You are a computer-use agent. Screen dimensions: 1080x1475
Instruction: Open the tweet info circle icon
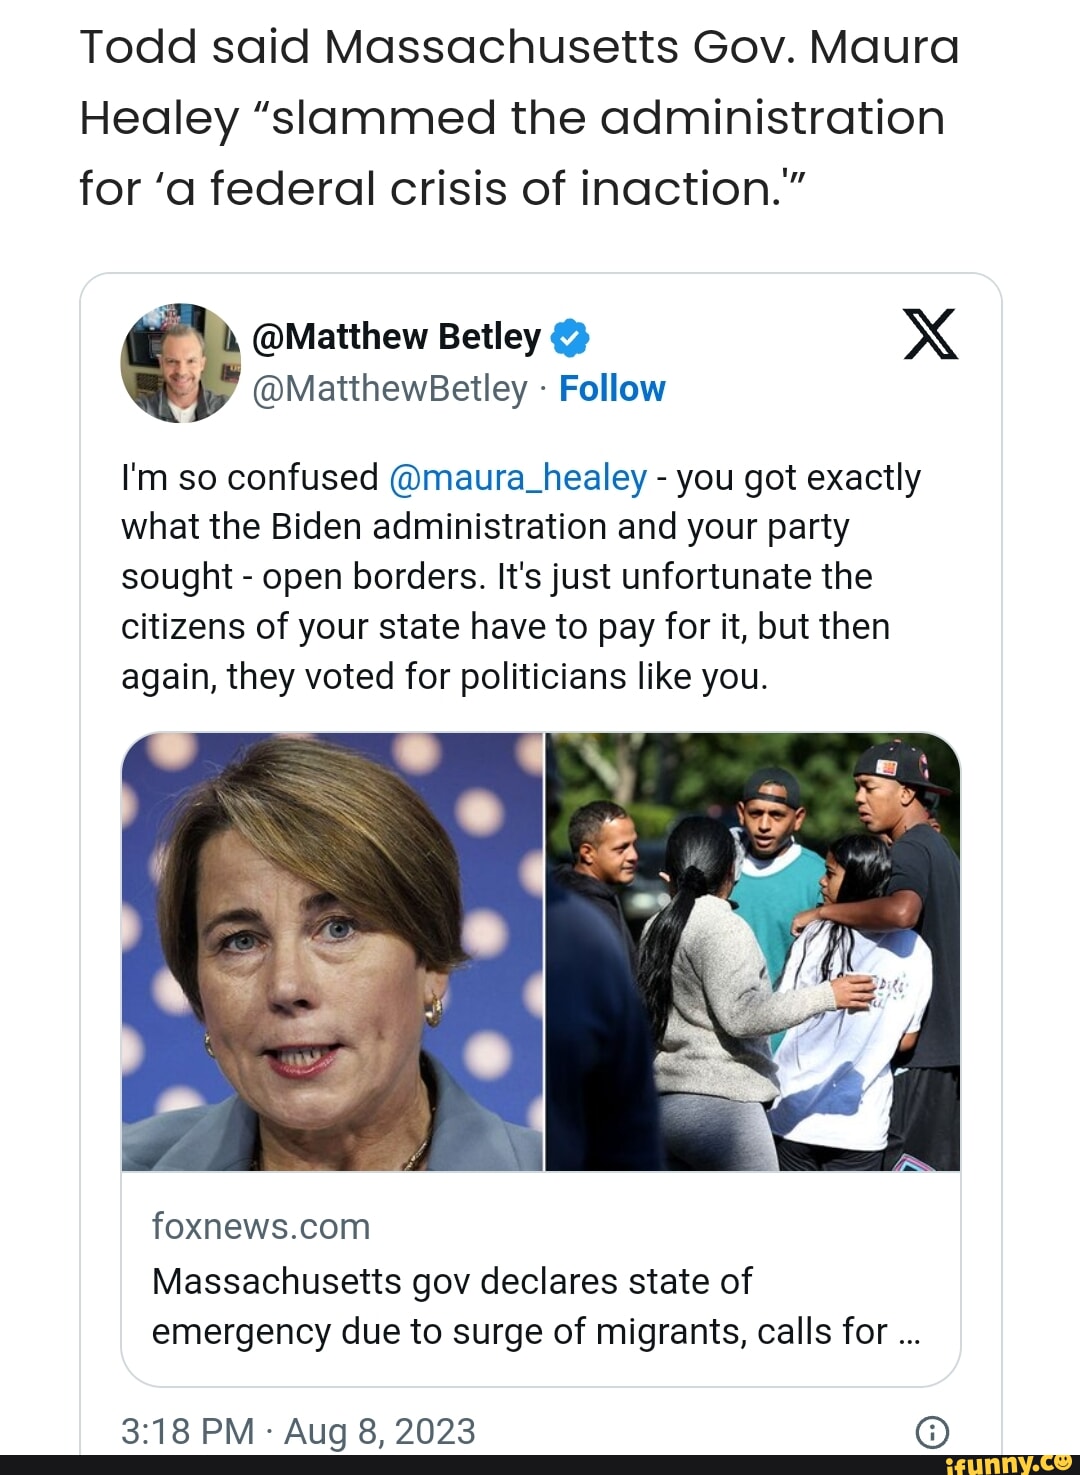pyautogui.click(x=932, y=1432)
